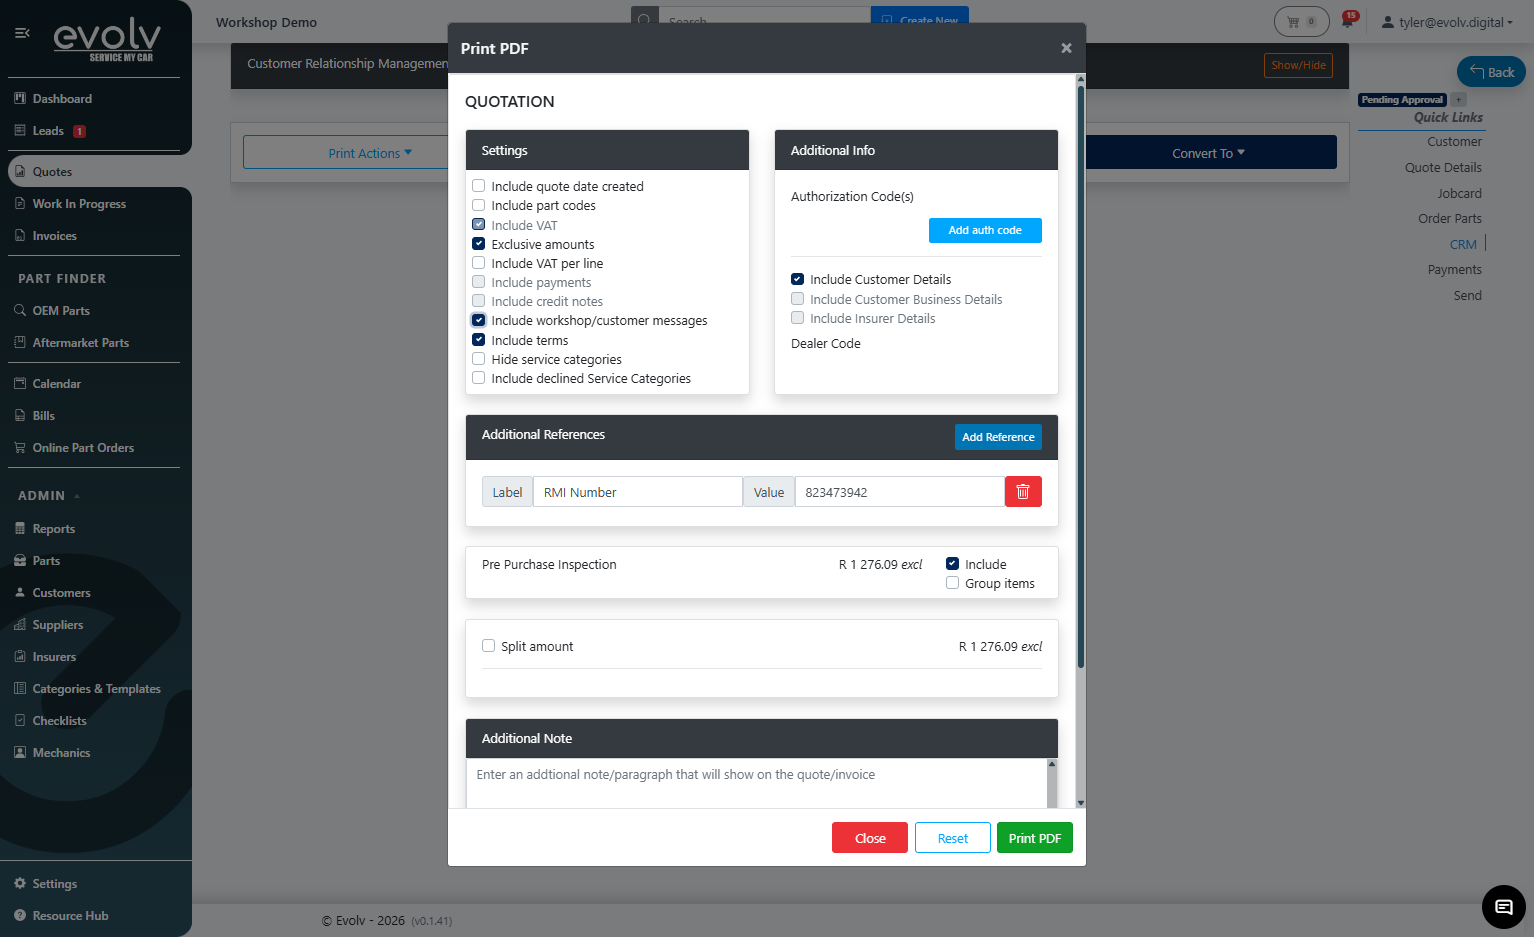The width and height of the screenshot is (1534, 937).
Task: Open the shopping cart icon
Action: pos(1301,21)
